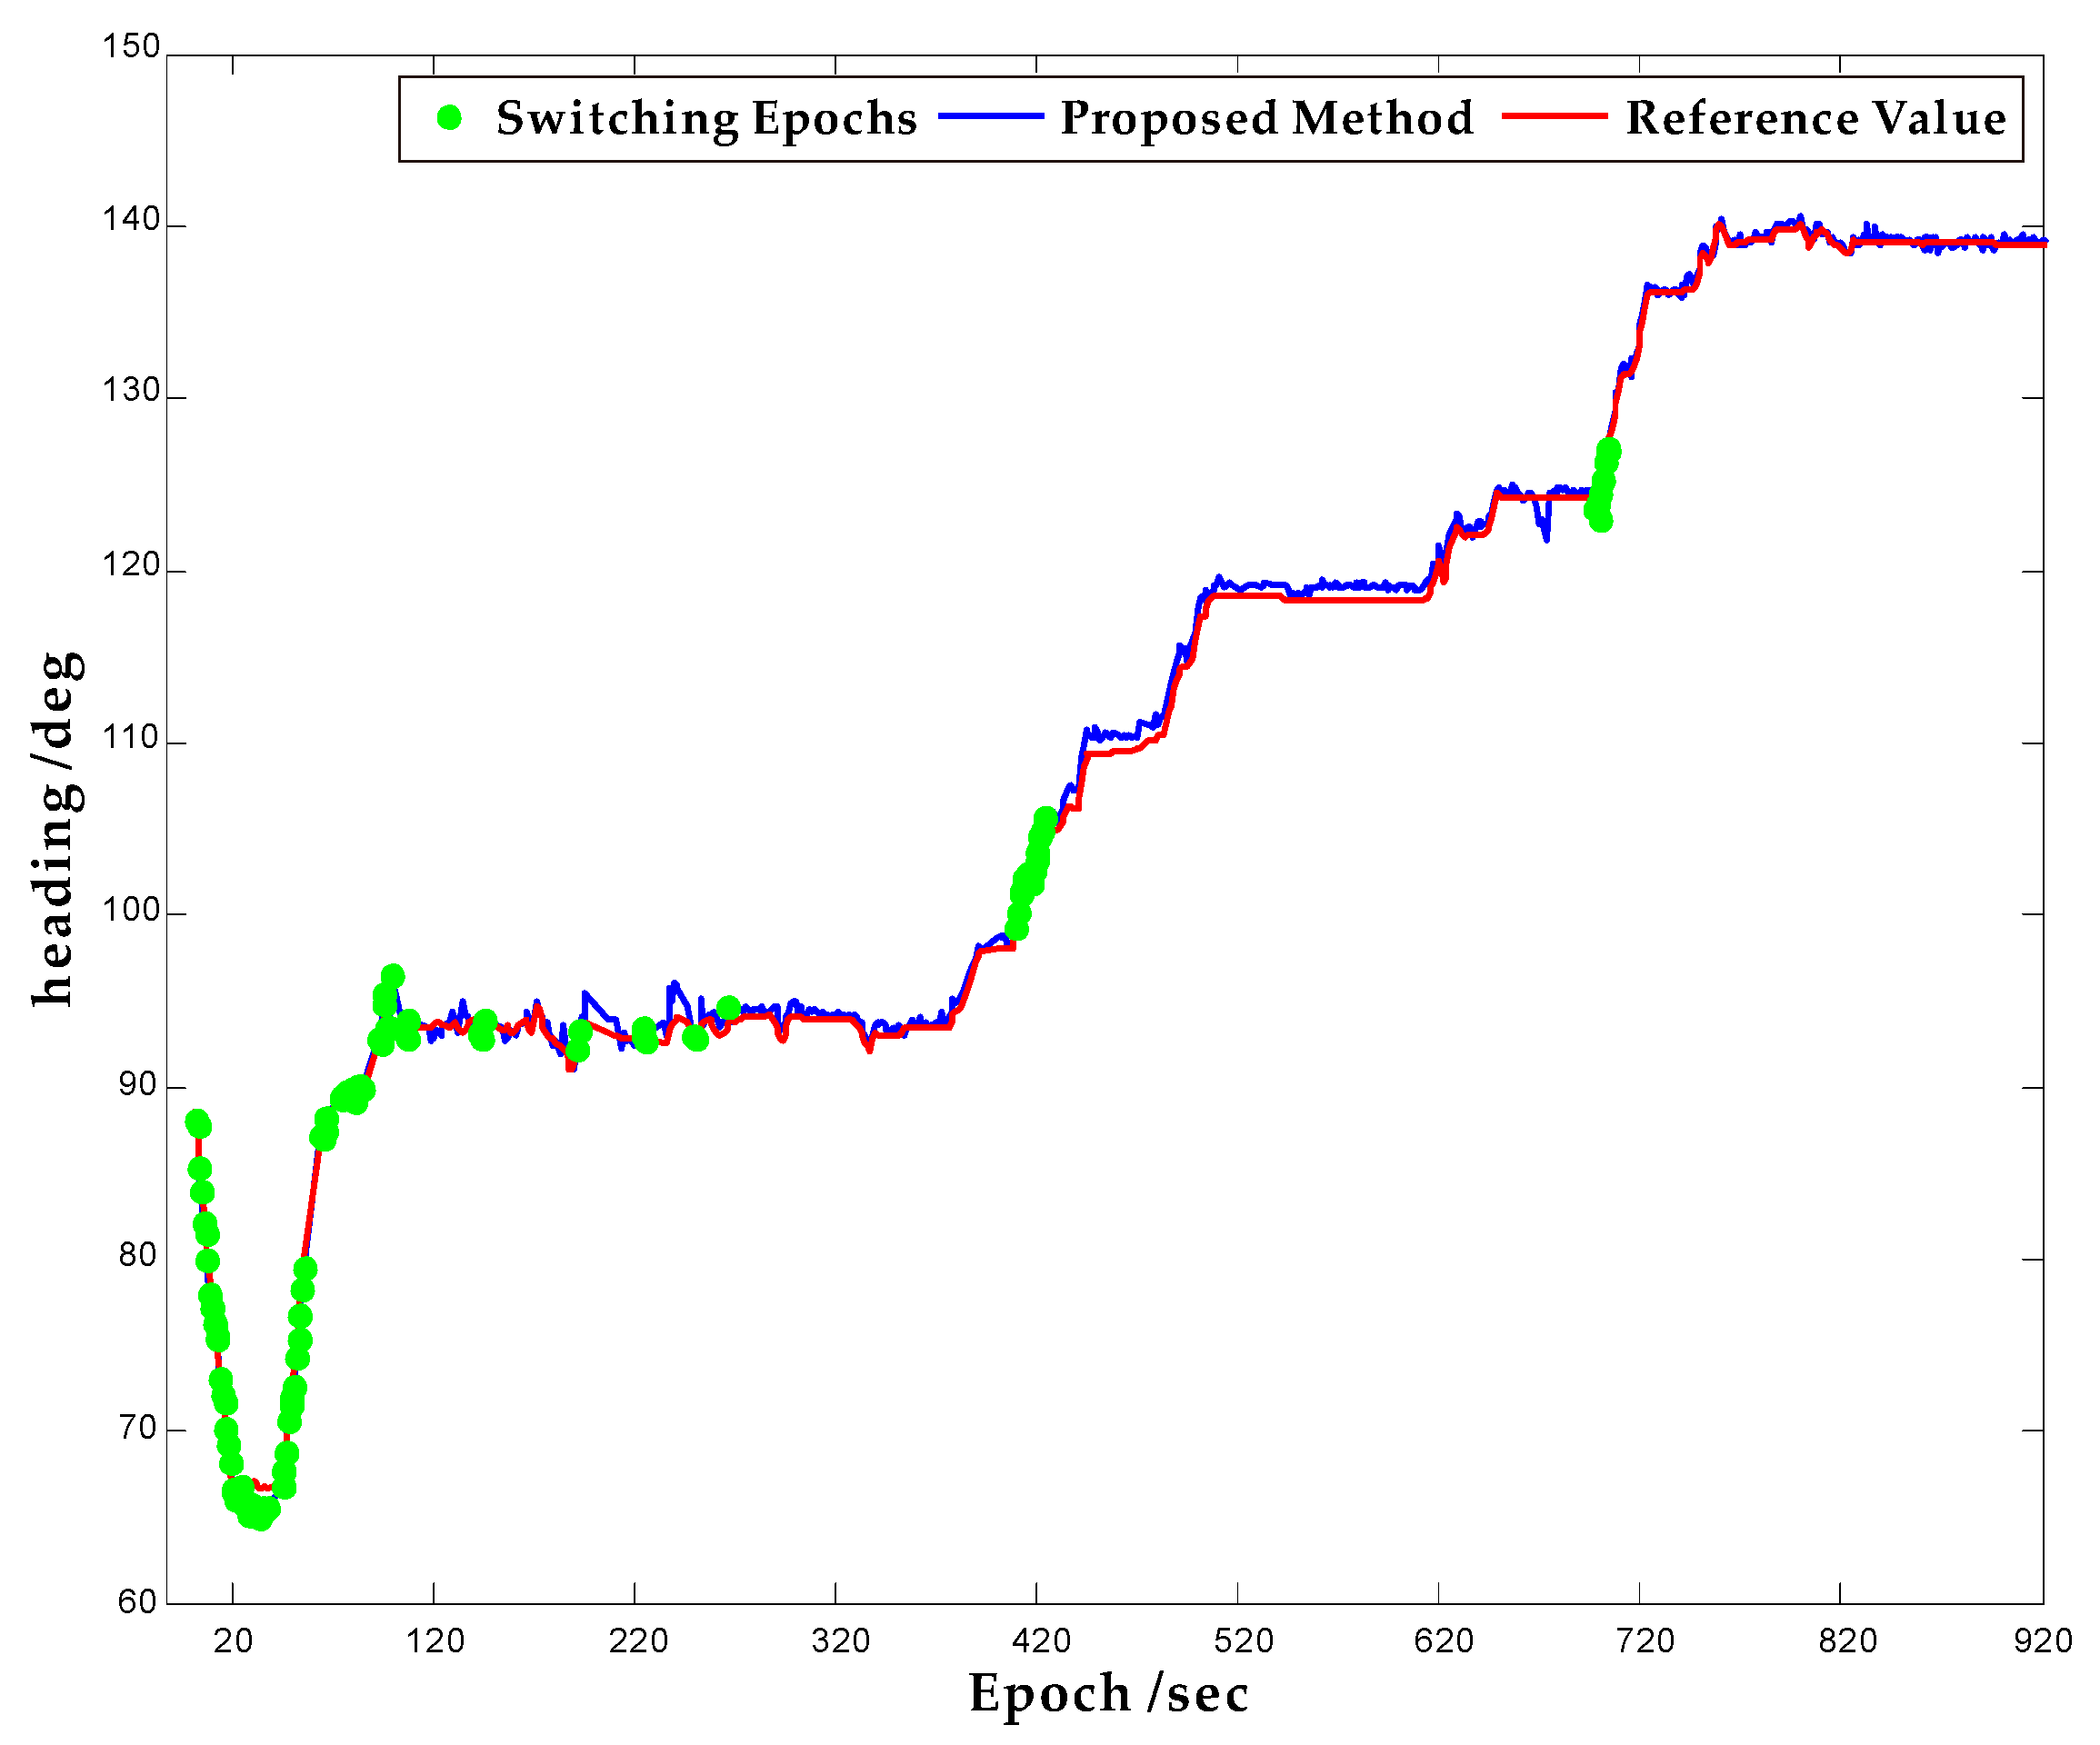Click the 420 tick label on x-axis
This screenshot has width=2100, height=1745.
(x=1041, y=1641)
